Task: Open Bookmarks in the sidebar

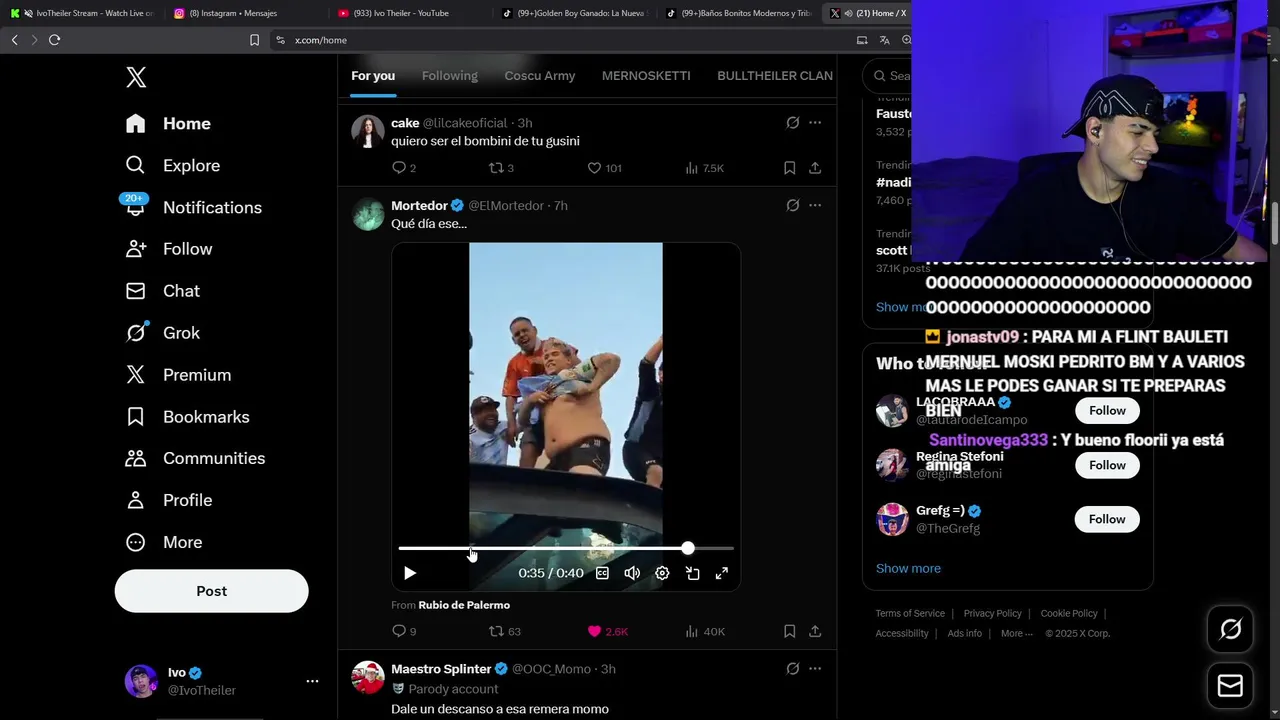Action: (x=187, y=417)
